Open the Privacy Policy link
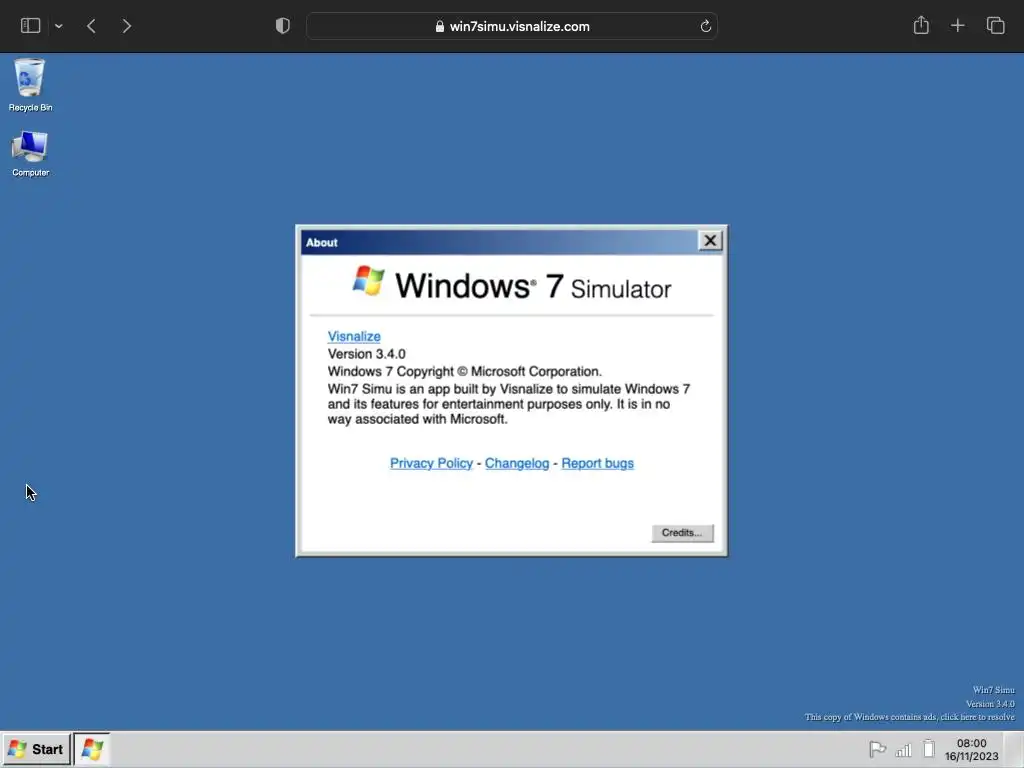The width and height of the screenshot is (1024, 768). [431, 463]
